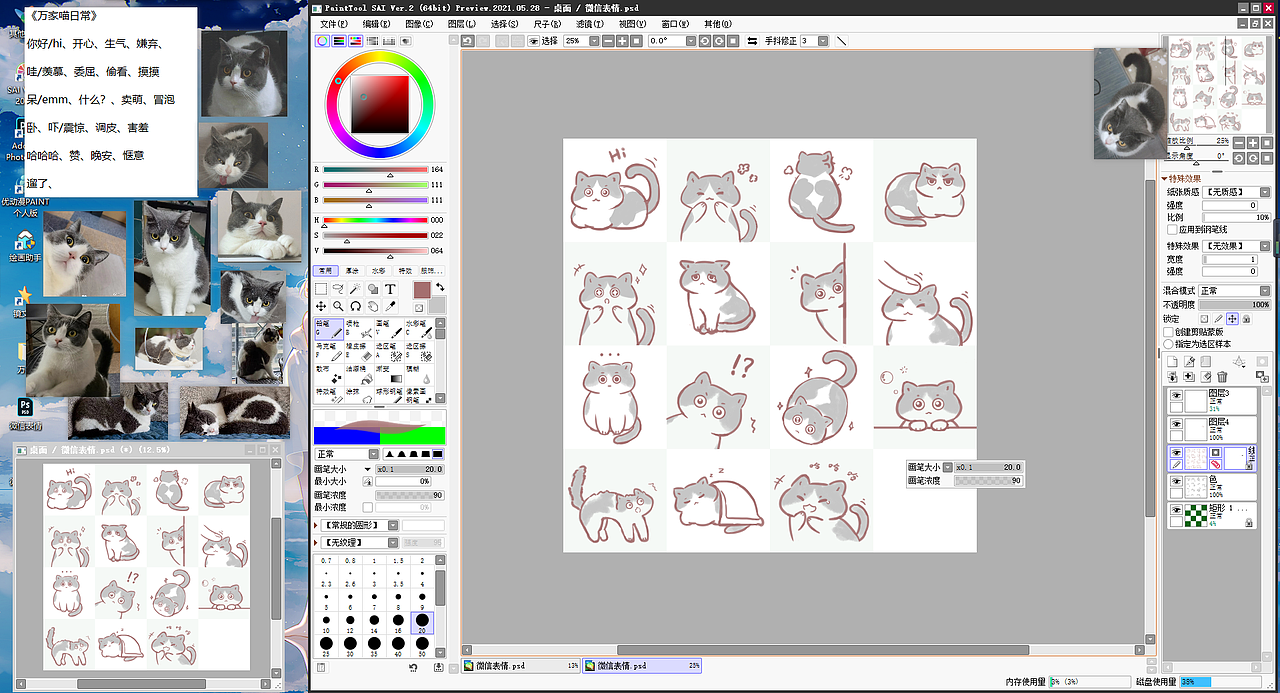Select the rotate canvas tool
The width and height of the screenshot is (1280, 693).
(355, 306)
